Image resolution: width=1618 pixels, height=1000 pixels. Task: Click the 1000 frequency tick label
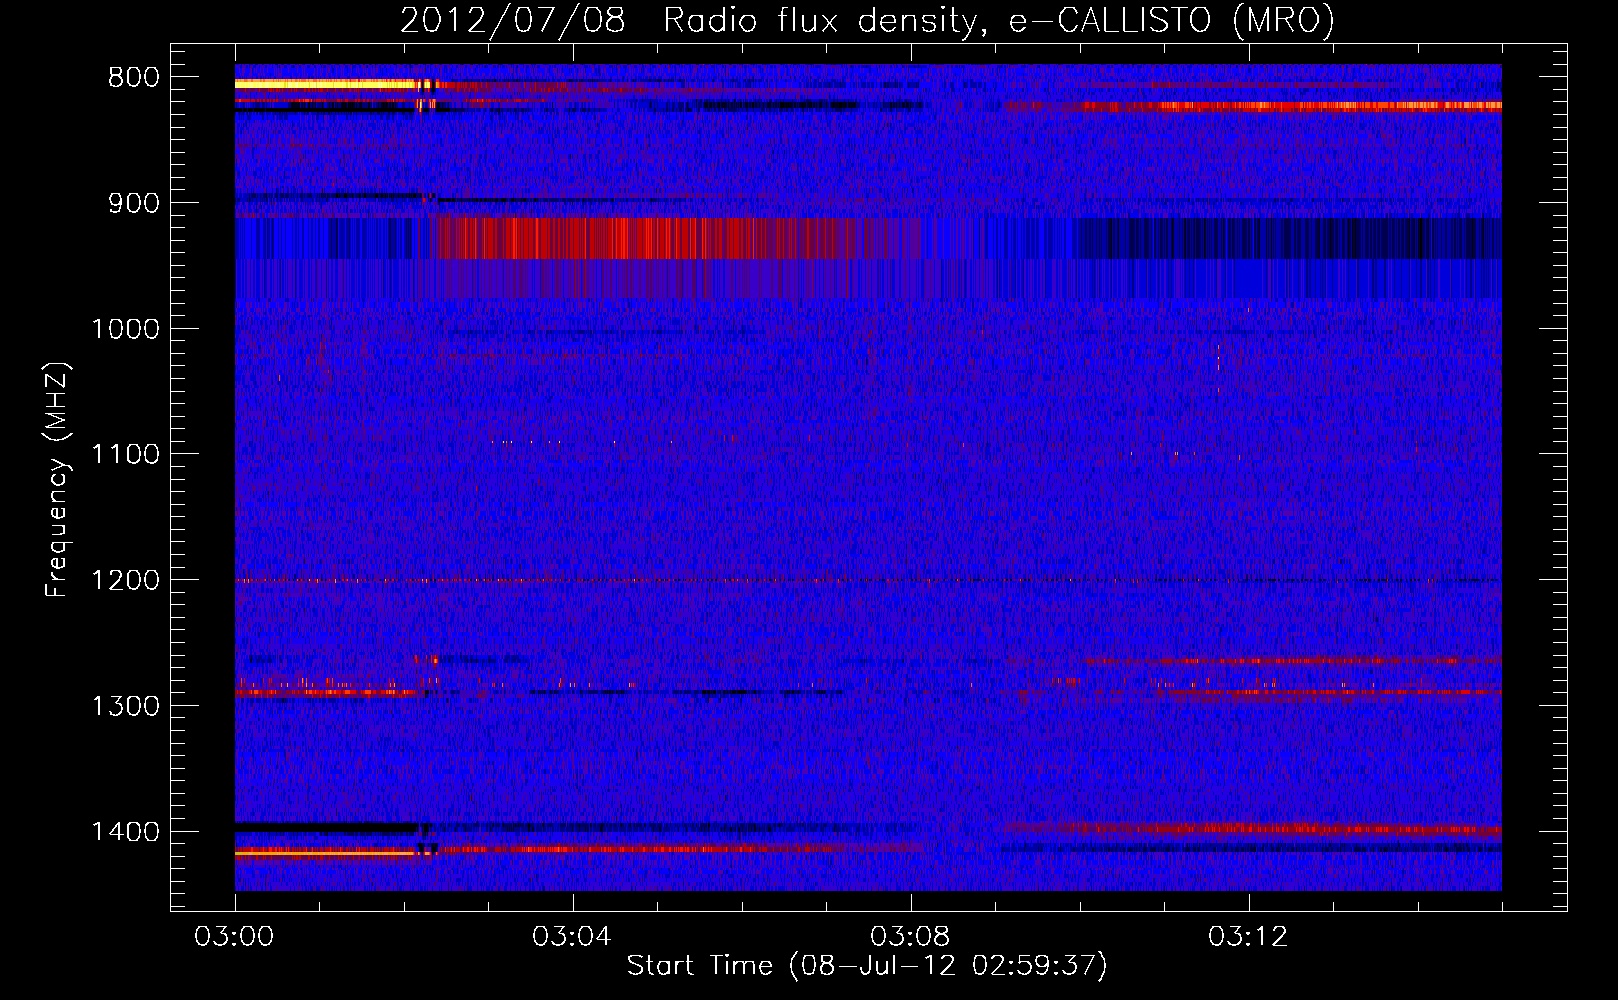click(x=125, y=329)
